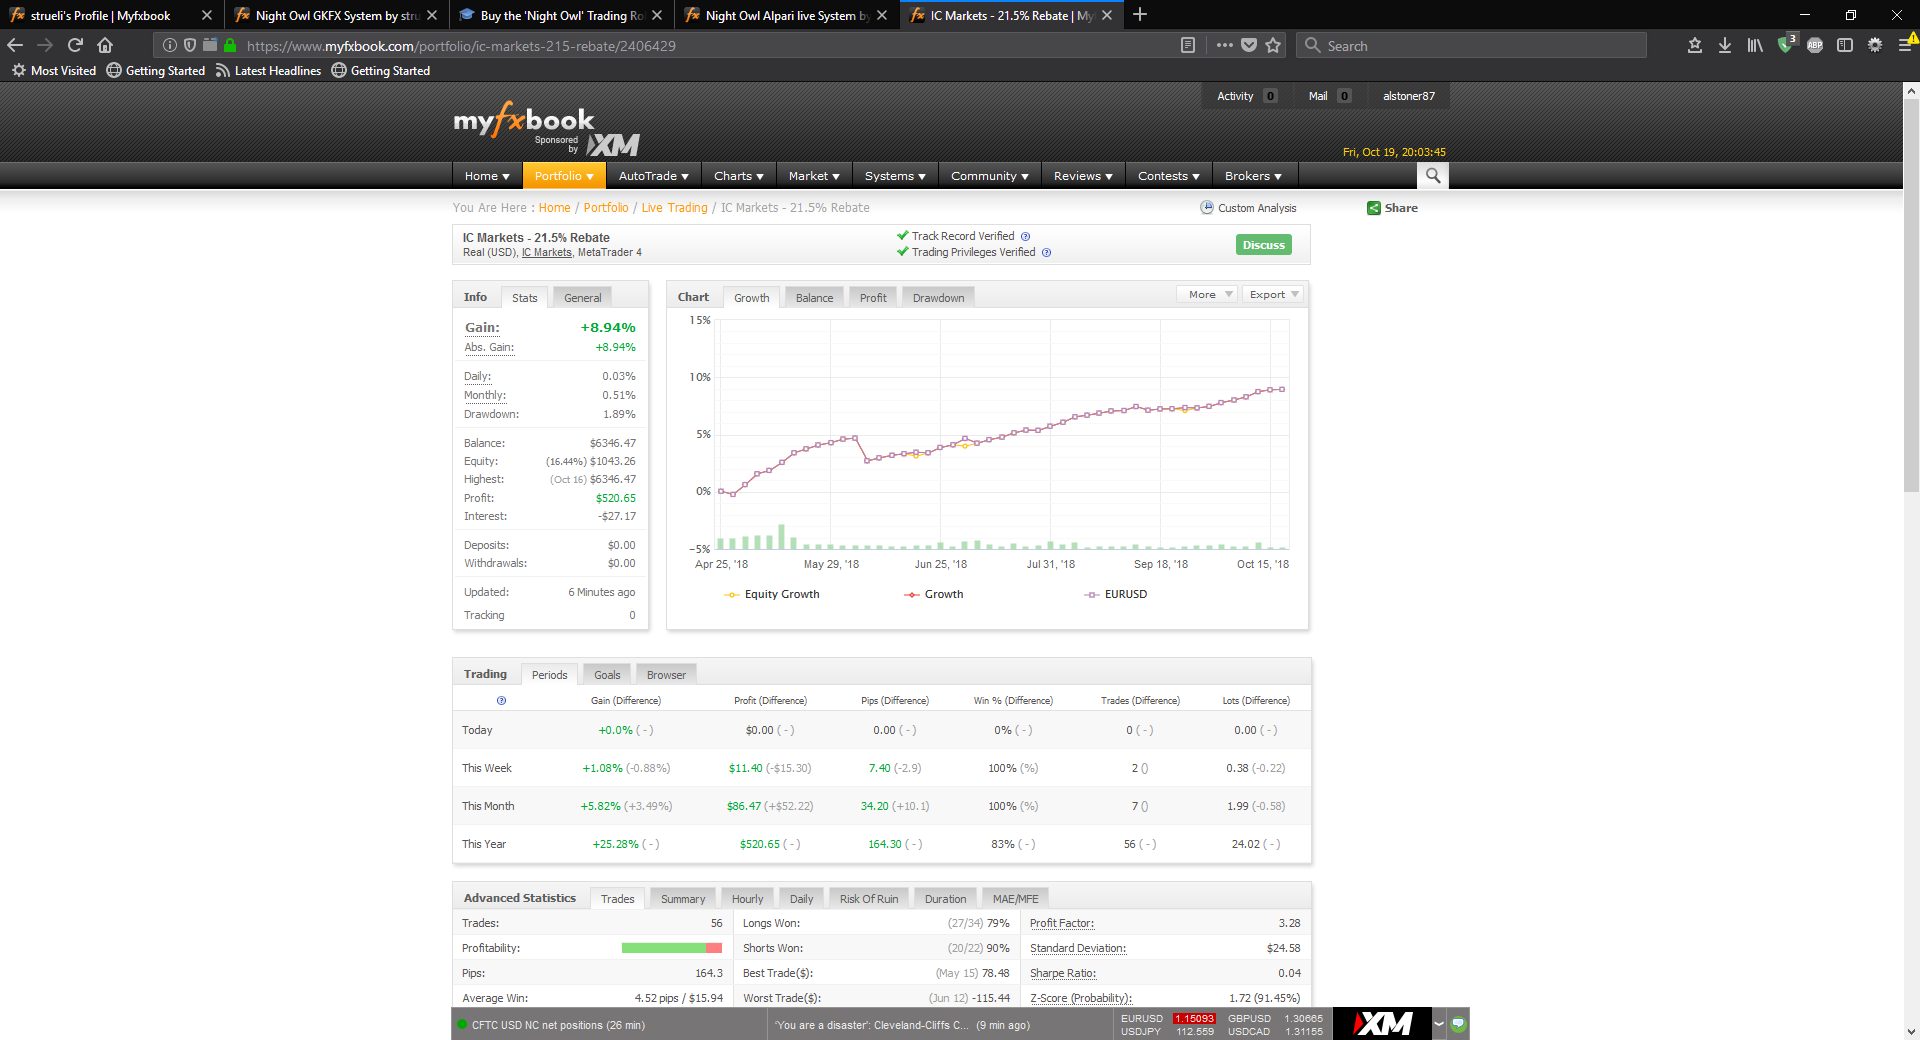The image size is (1920, 1040).
Task: Expand the Systems menu dropdown
Action: pyautogui.click(x=895, y=176)
